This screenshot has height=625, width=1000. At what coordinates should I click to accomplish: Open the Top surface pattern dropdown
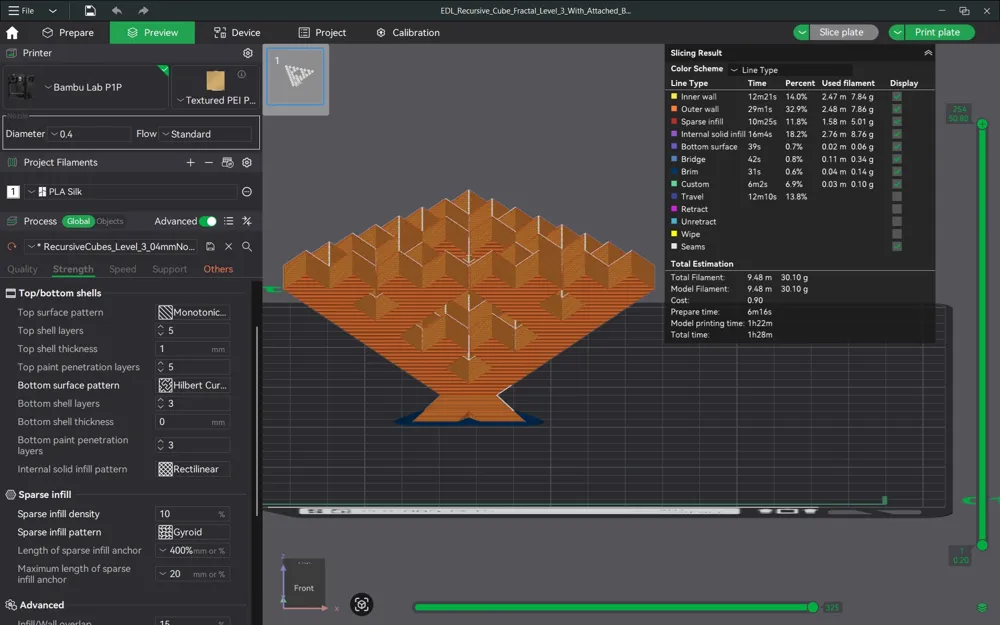tap(193, 312)
